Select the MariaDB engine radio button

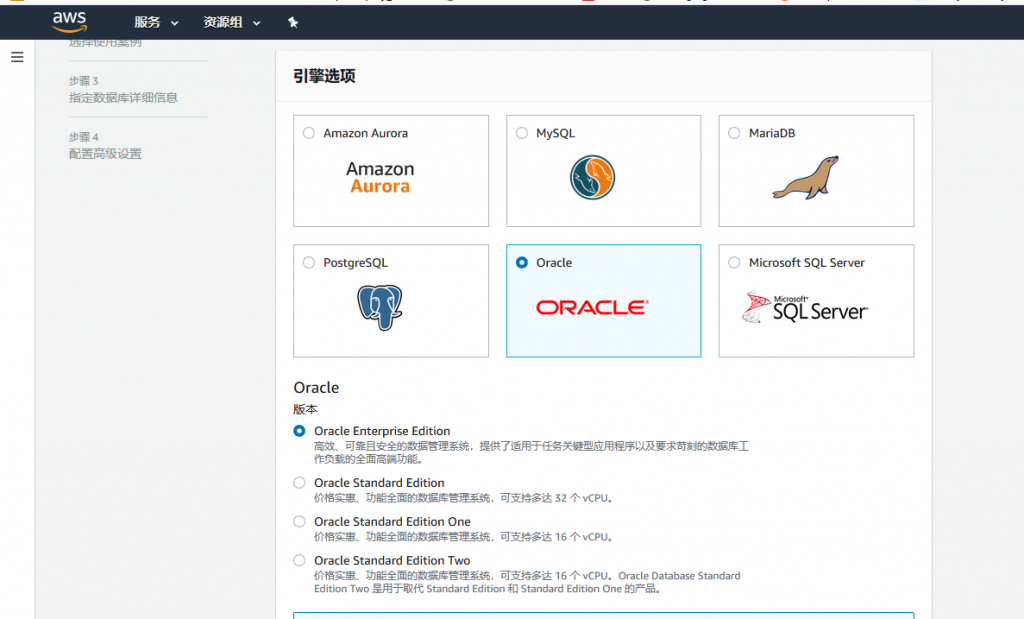(734, 133)
